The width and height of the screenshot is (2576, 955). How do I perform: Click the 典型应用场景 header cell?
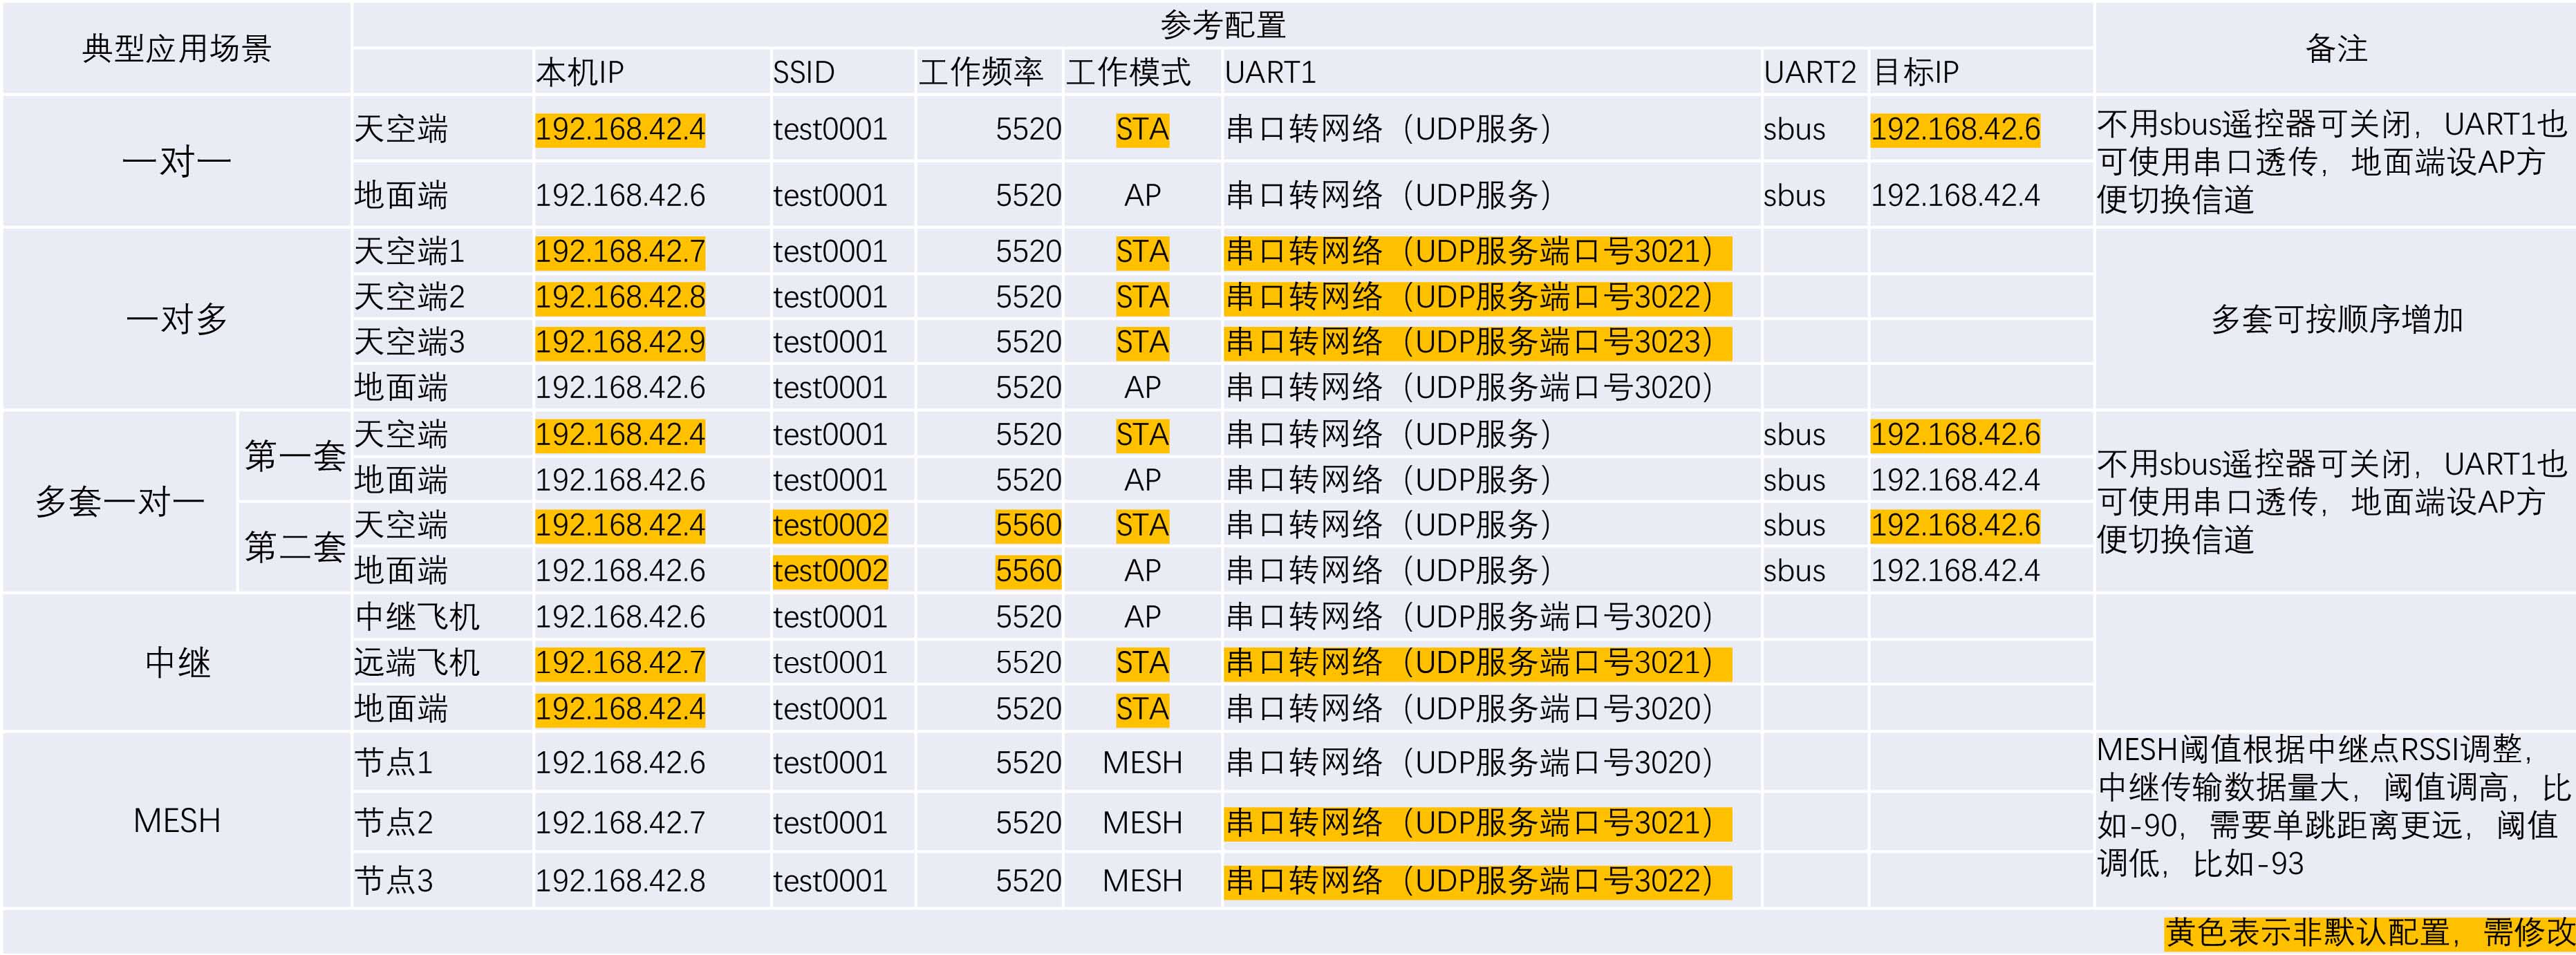point(176,48)
